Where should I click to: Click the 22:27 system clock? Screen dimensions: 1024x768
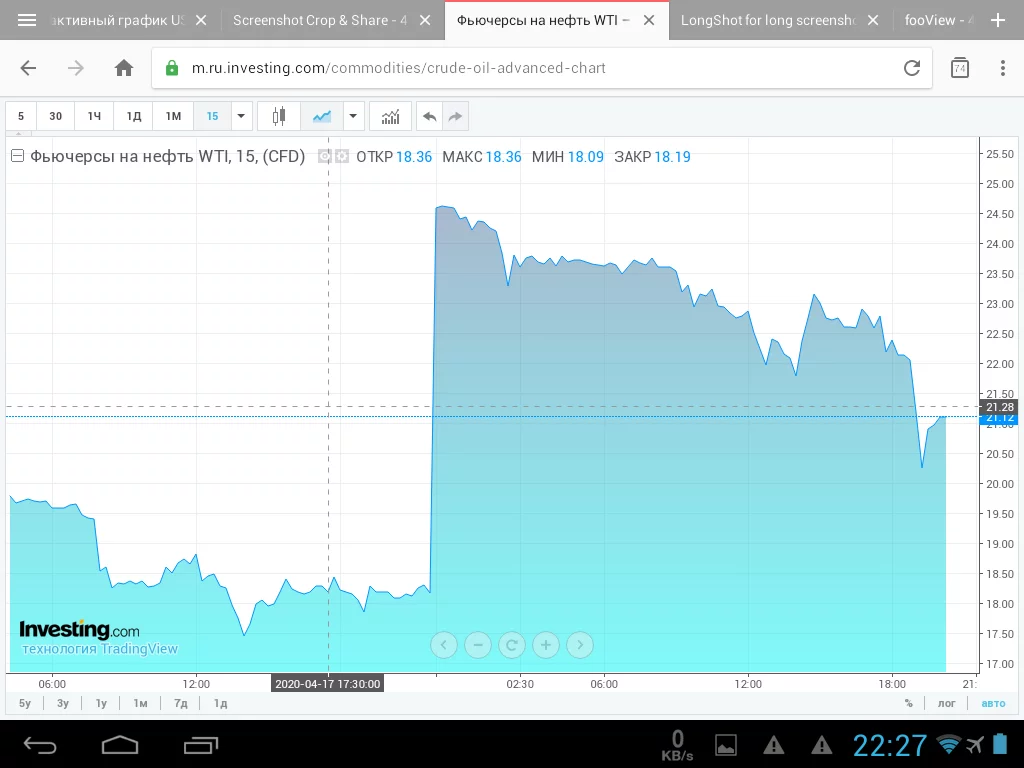coord(889,745)
